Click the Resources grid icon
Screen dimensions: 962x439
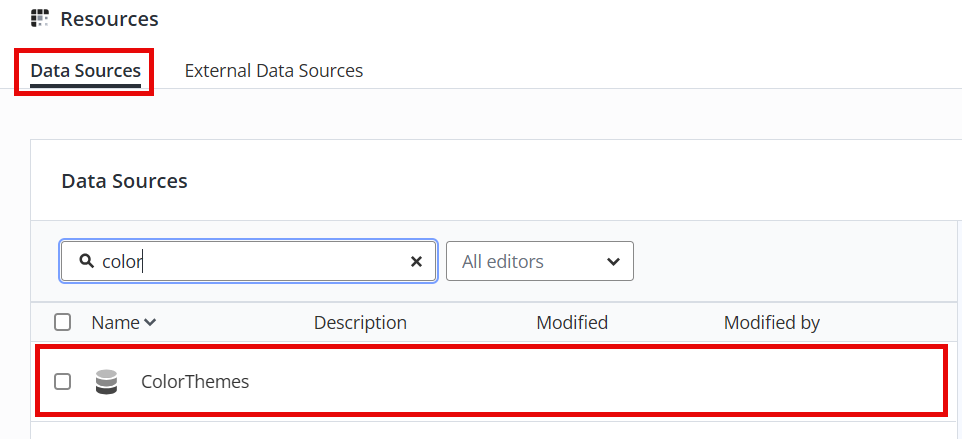click(40, 18)
